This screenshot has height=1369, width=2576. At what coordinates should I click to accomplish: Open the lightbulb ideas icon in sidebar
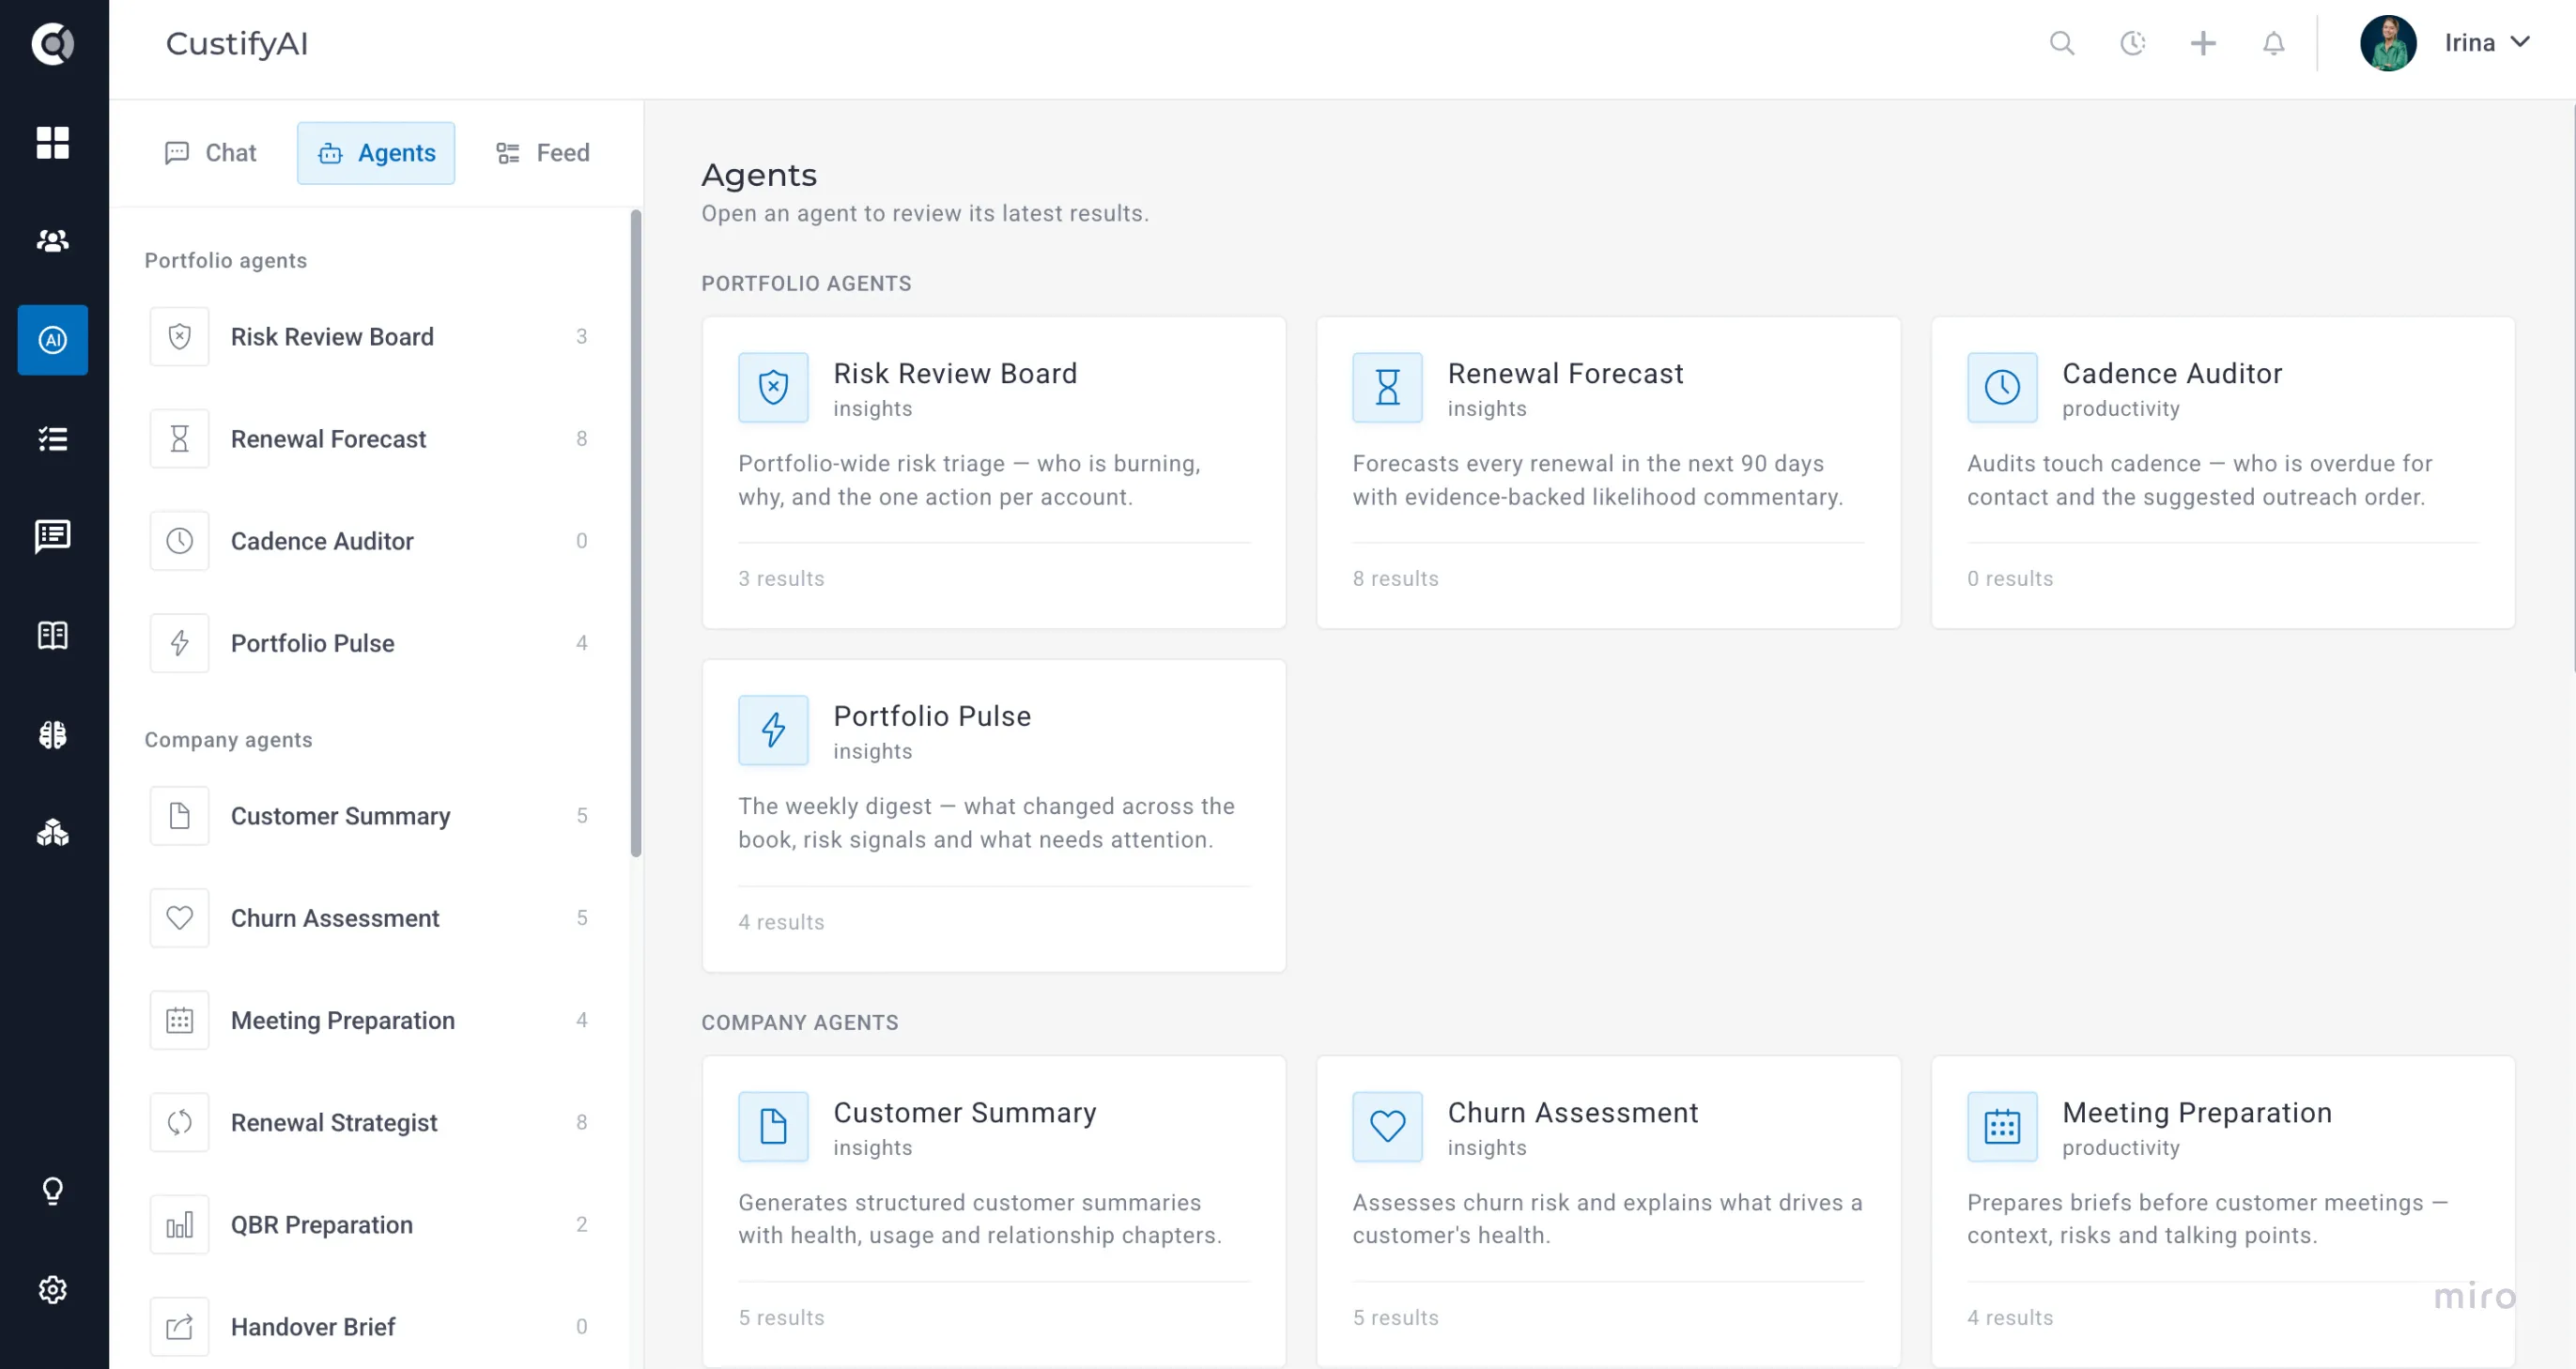53,1191
